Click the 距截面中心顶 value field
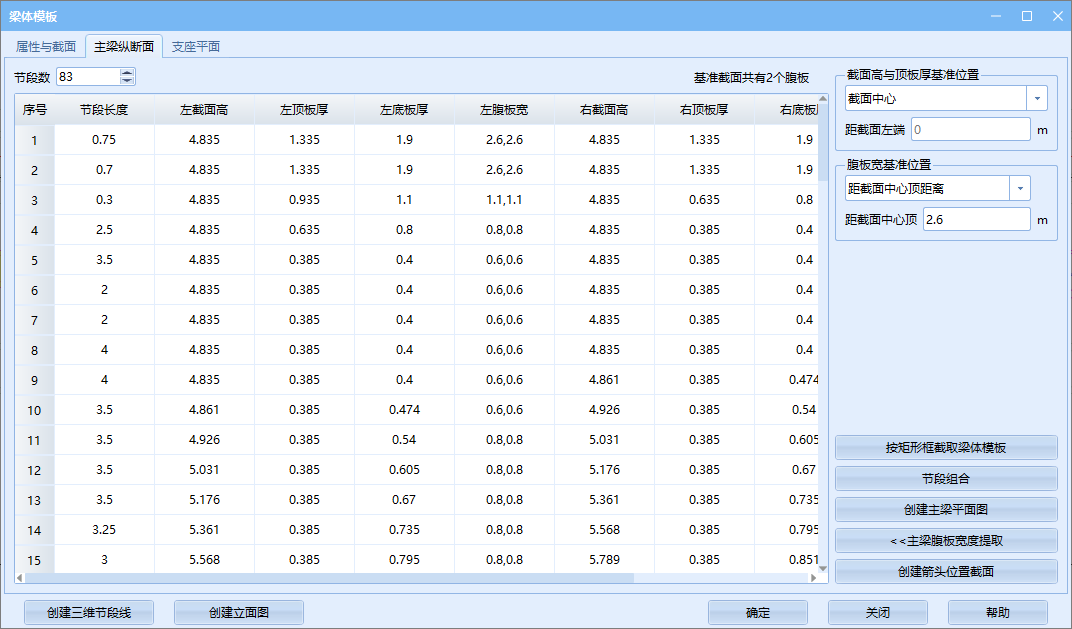 [976, 219]
